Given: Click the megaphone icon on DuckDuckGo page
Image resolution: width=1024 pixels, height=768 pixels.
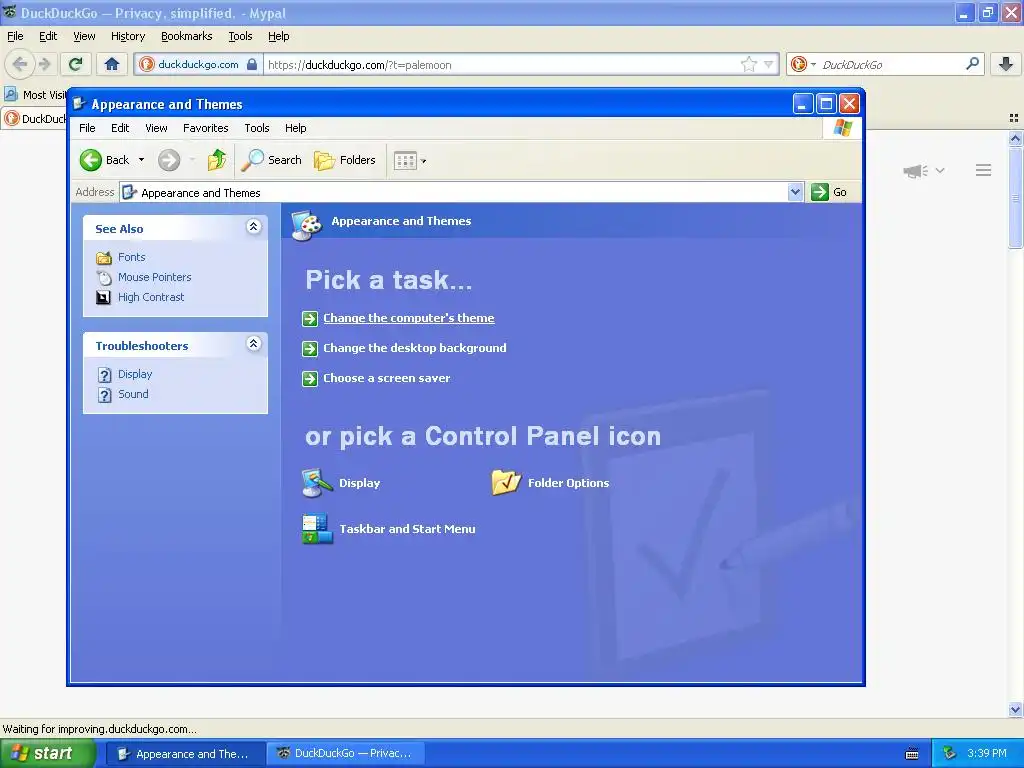Looking at the screenshot, I should pyautogui.click(x=916, y=171).
